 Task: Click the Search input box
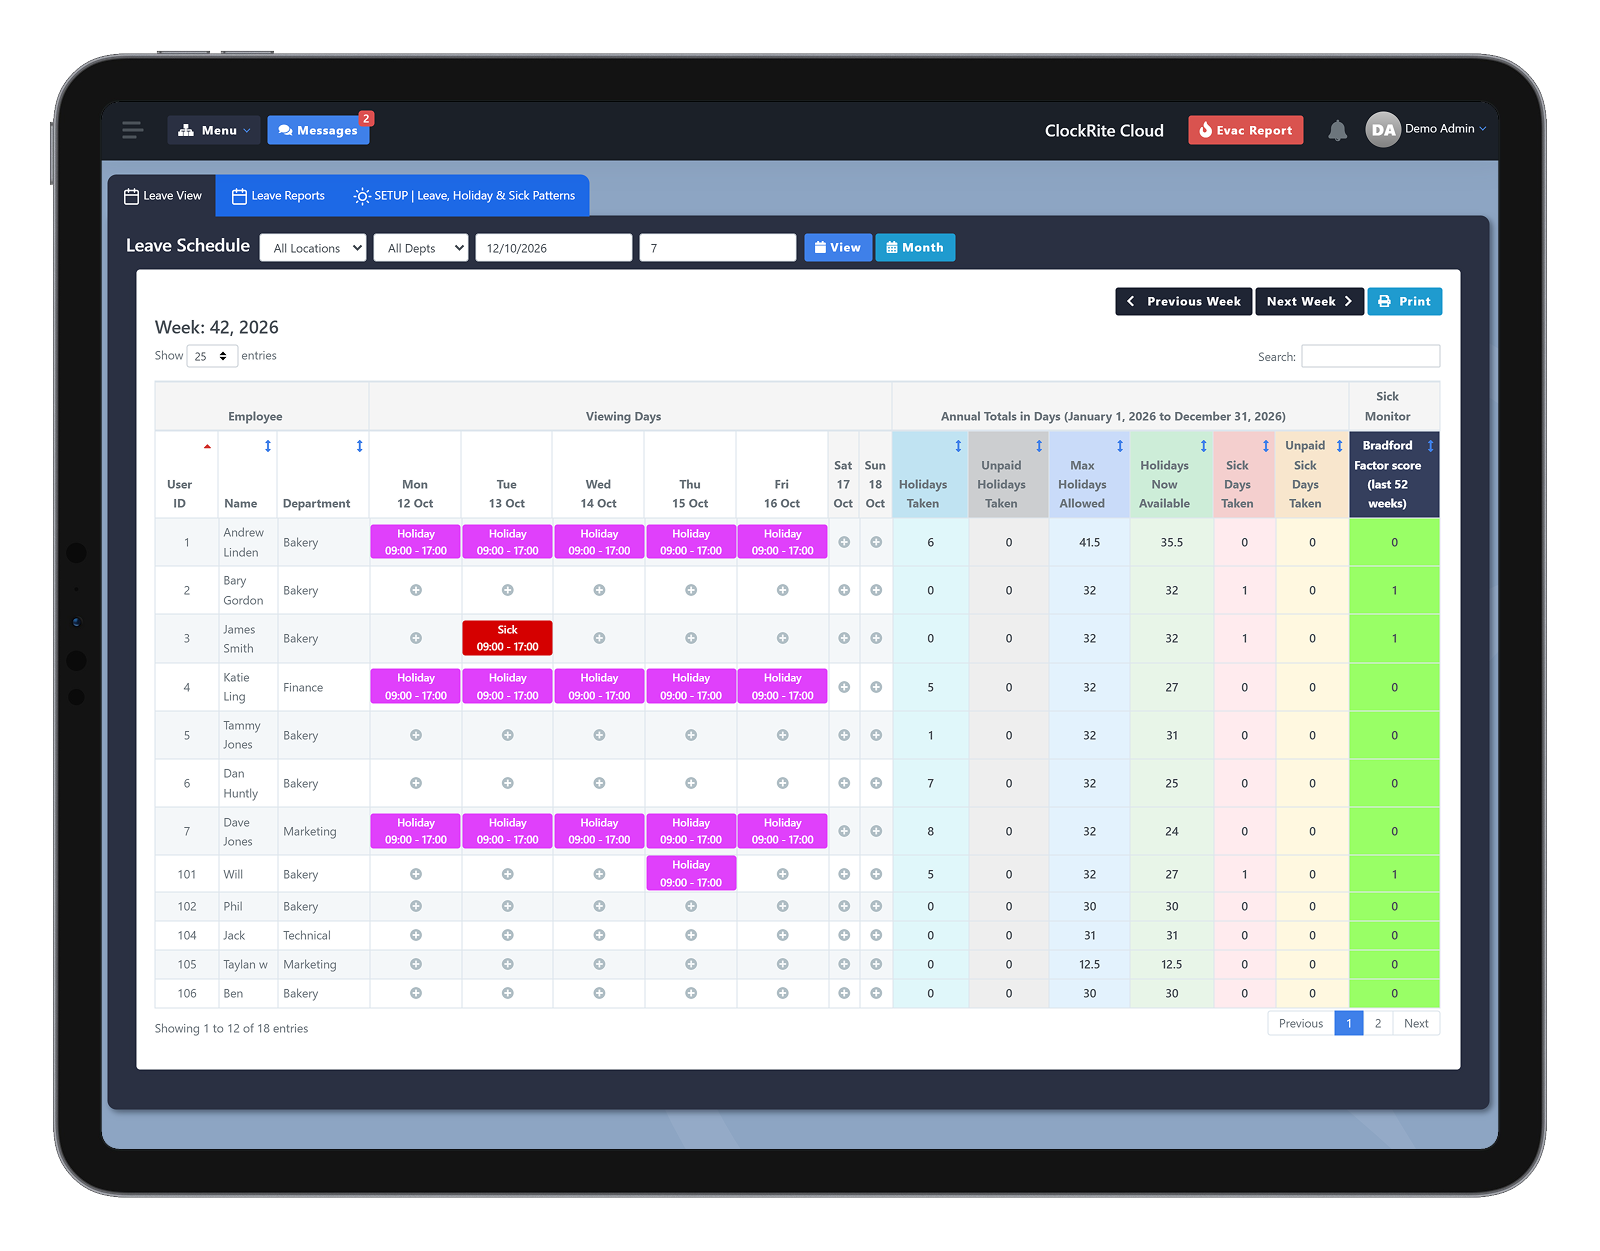pyautogui.click(x=1371, y=356)
